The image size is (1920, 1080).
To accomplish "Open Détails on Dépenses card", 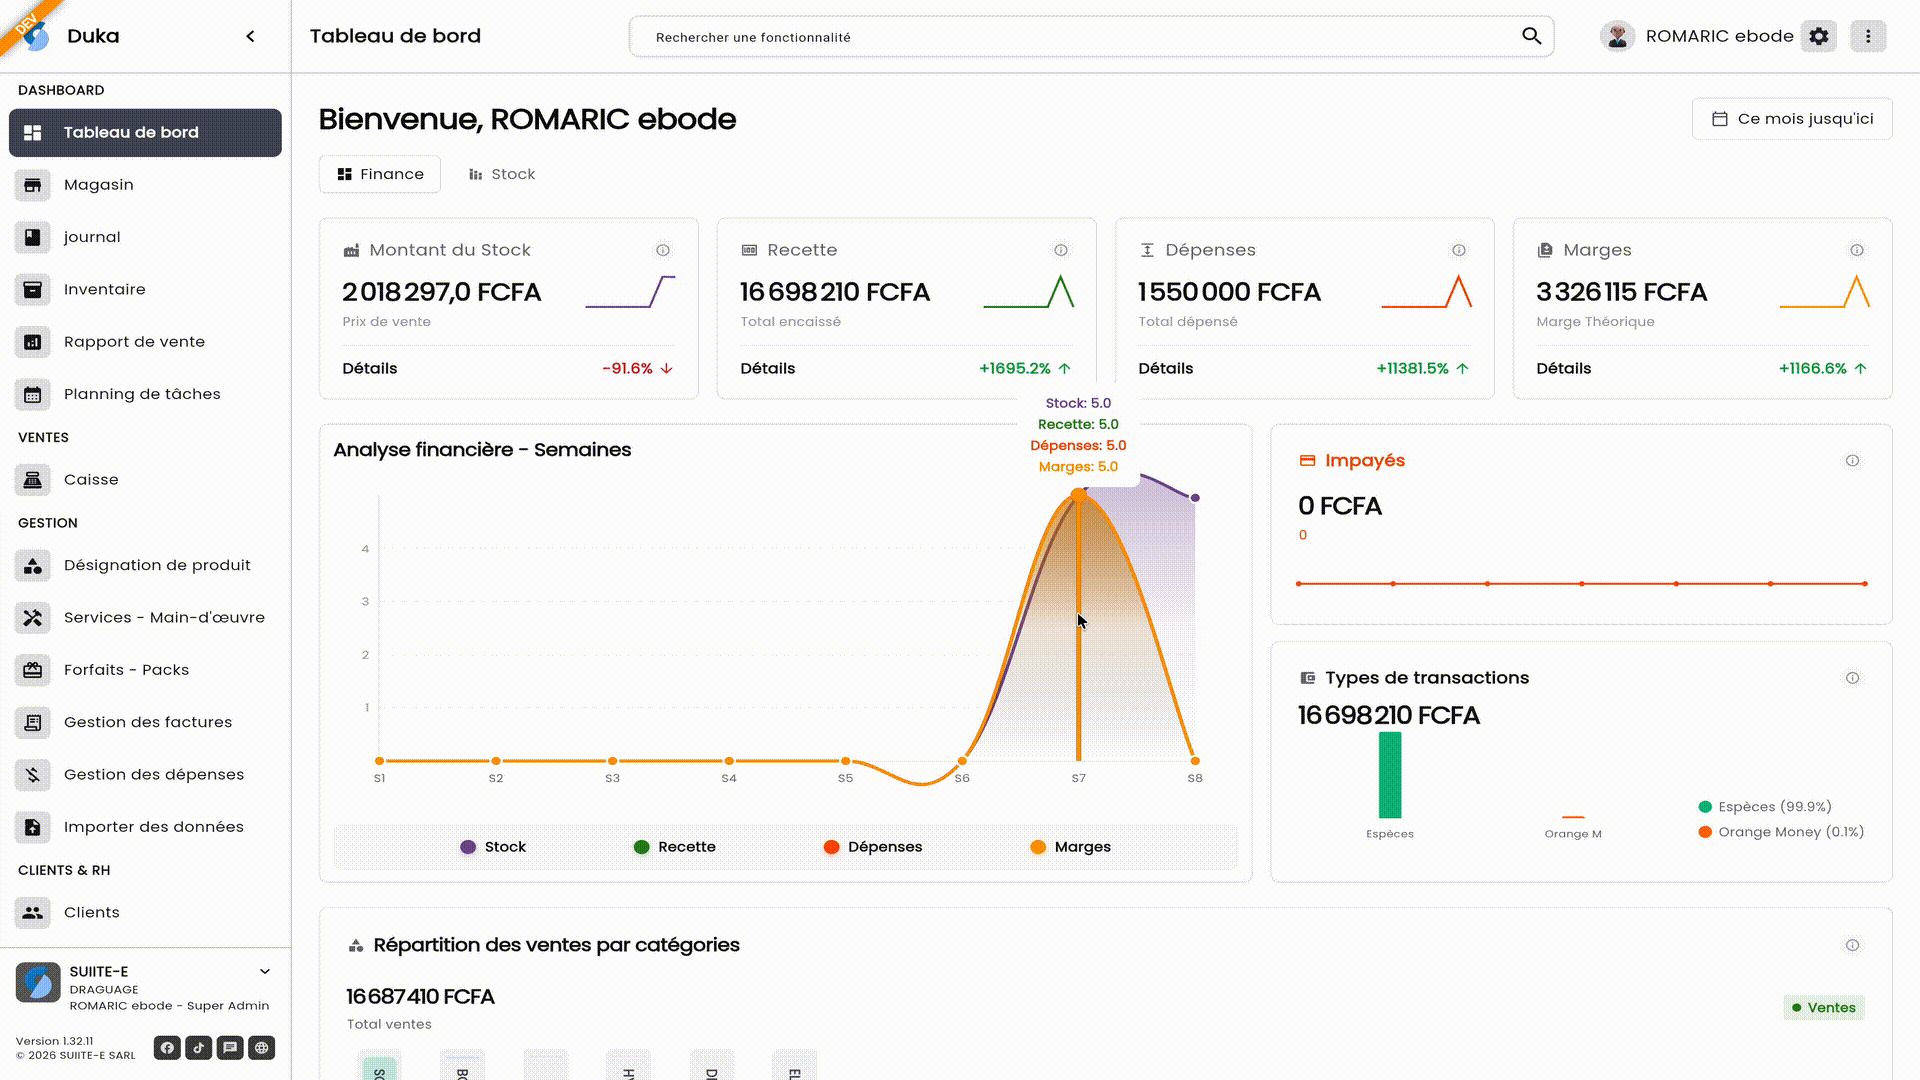I will pyautogui.click(x=1165, y=368).
